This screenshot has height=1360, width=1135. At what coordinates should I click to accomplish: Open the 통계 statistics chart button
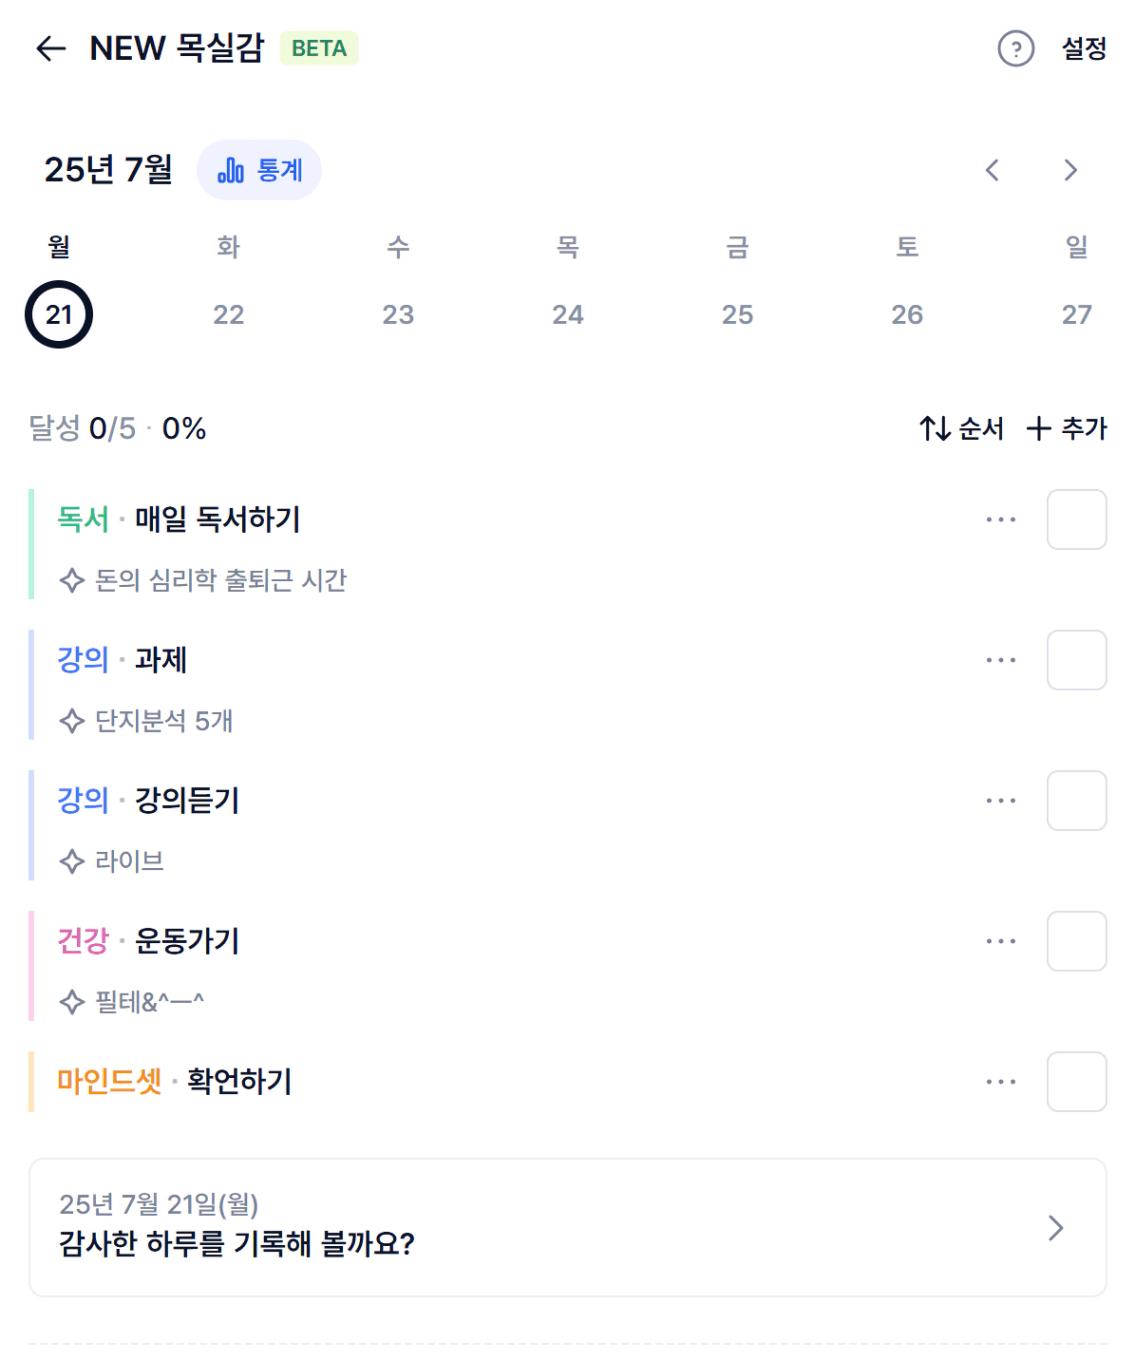259,170
